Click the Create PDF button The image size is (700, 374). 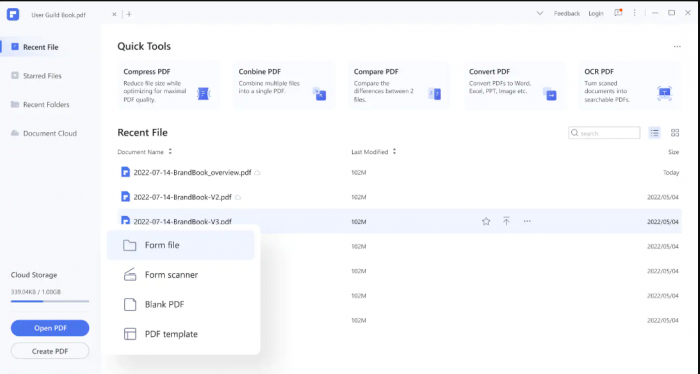click(x=50, y=351)
